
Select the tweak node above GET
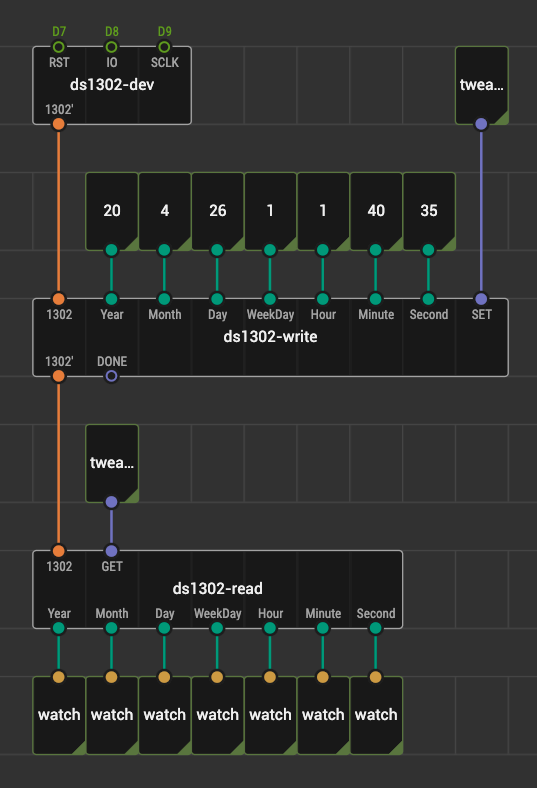[x=112, y=463]
